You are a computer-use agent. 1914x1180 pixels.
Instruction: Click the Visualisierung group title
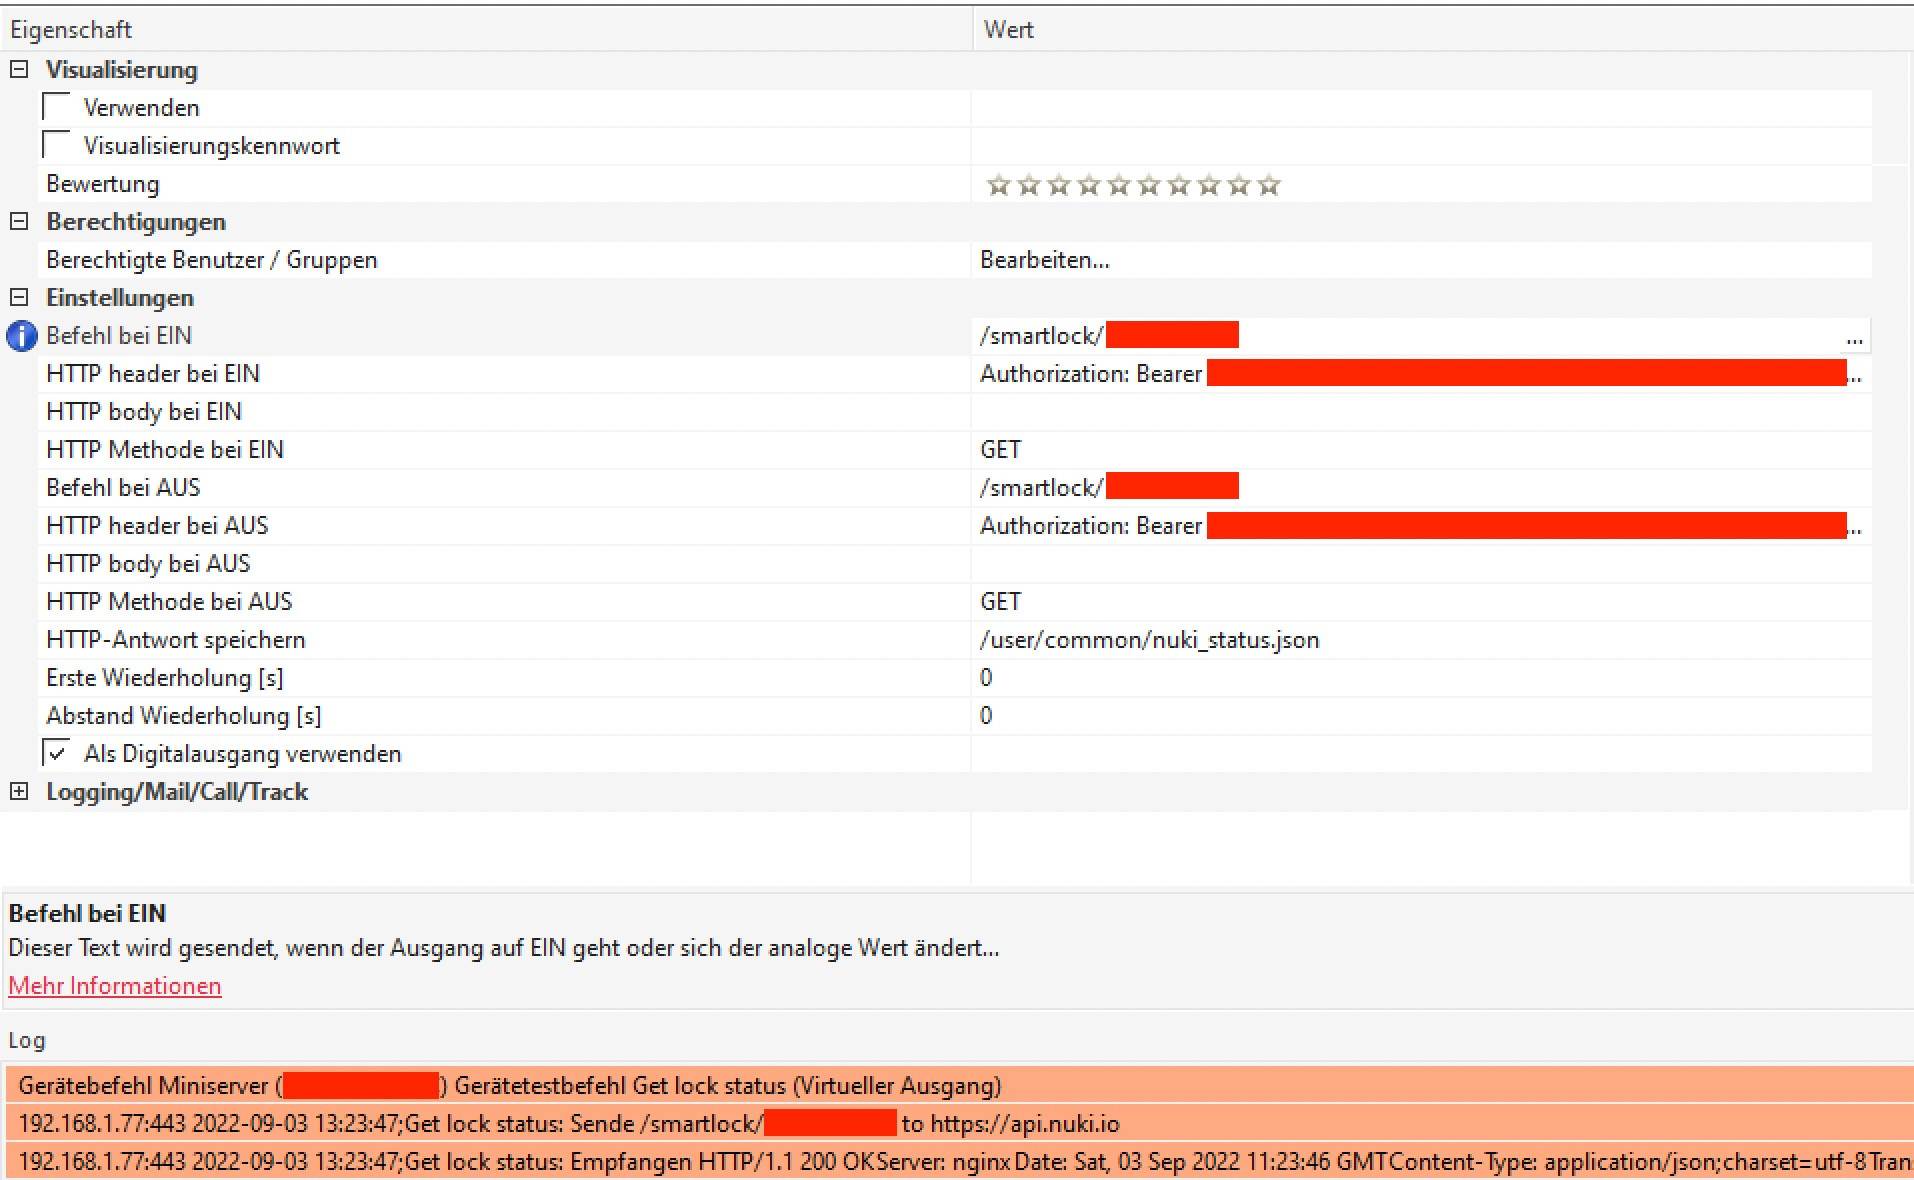pos(122,70)
